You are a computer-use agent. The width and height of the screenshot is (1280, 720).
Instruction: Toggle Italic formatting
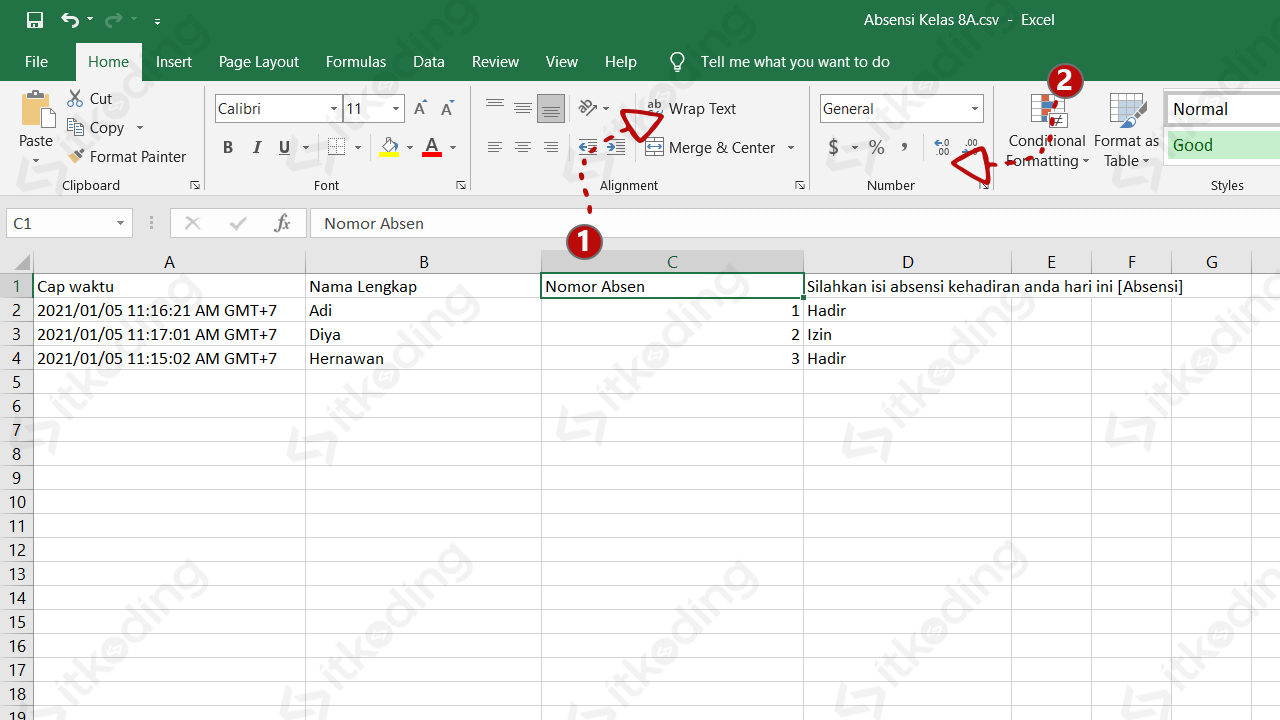pyautogui.click(x=257, y=148)
